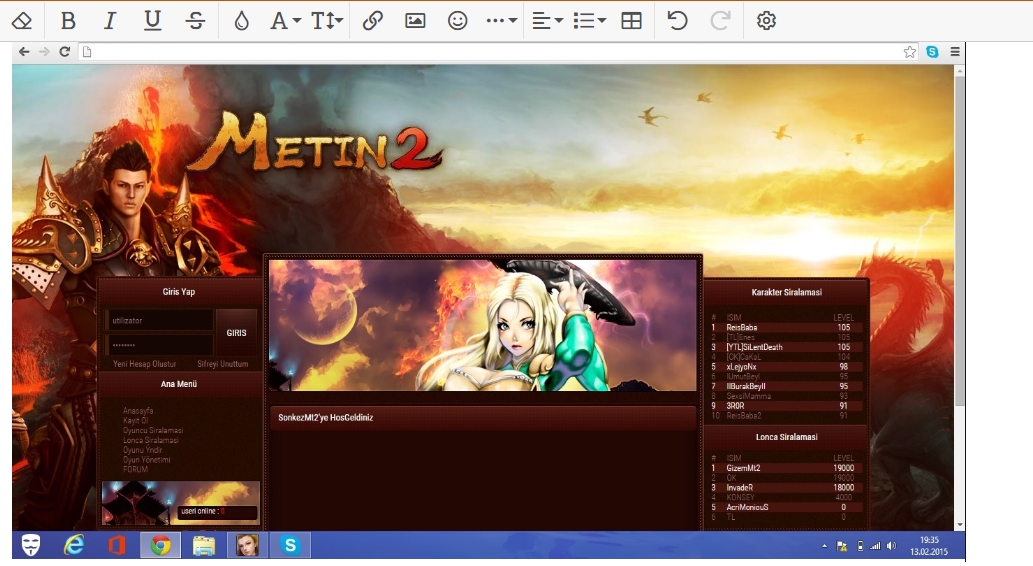The image size is (1033, 566).
Task: Expand the more options ellipsis menu
Action: pos(501,21)
